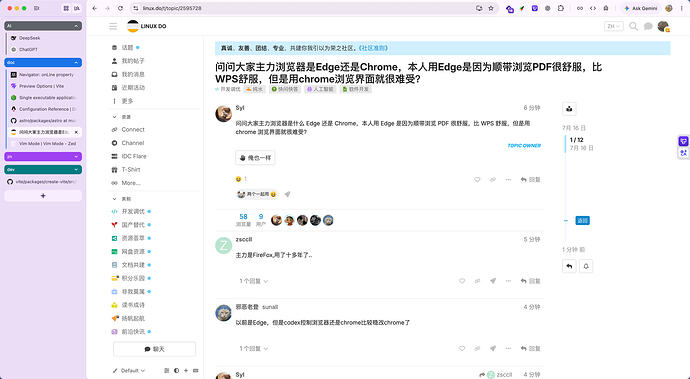Image resolution: width=690 pixels, height=379 pixels.
Task: Click the reply arrow button in timeline panel
Action: 569,266
